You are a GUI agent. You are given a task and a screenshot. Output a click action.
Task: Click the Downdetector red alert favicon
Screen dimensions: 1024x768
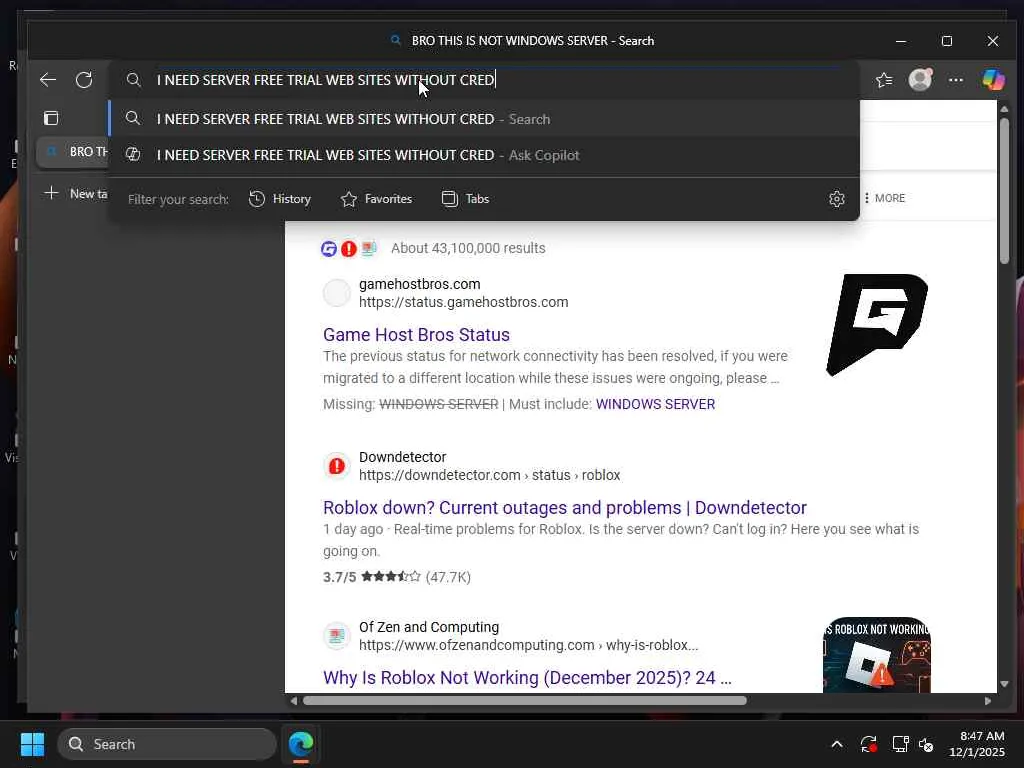[x=336, y=466]
